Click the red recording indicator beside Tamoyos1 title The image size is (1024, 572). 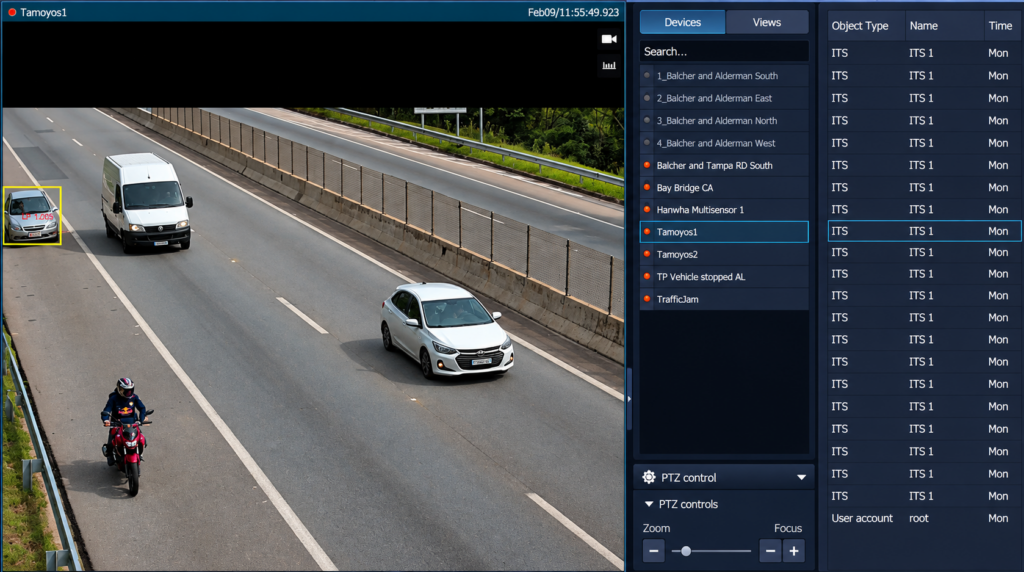click(12, 12)
